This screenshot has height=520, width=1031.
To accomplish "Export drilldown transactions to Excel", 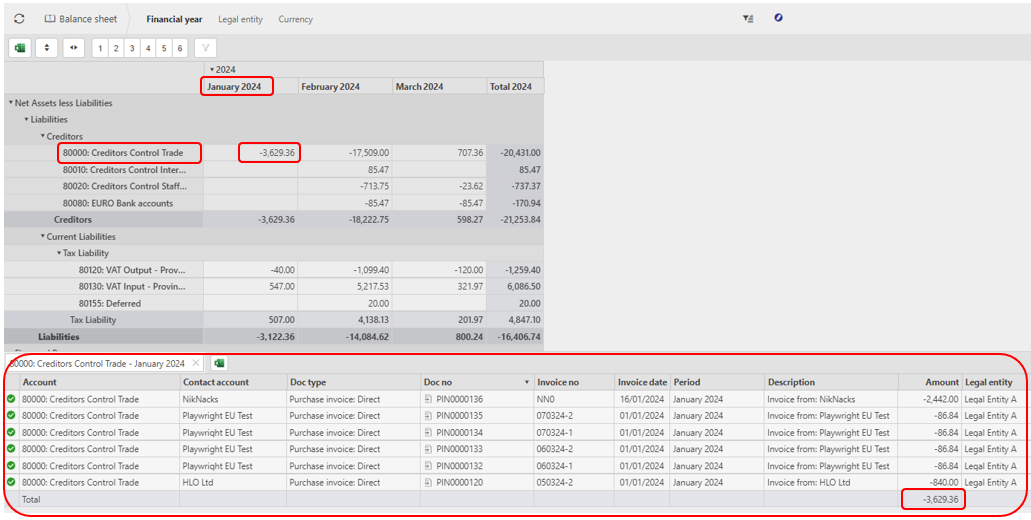I will click(219, 363).
